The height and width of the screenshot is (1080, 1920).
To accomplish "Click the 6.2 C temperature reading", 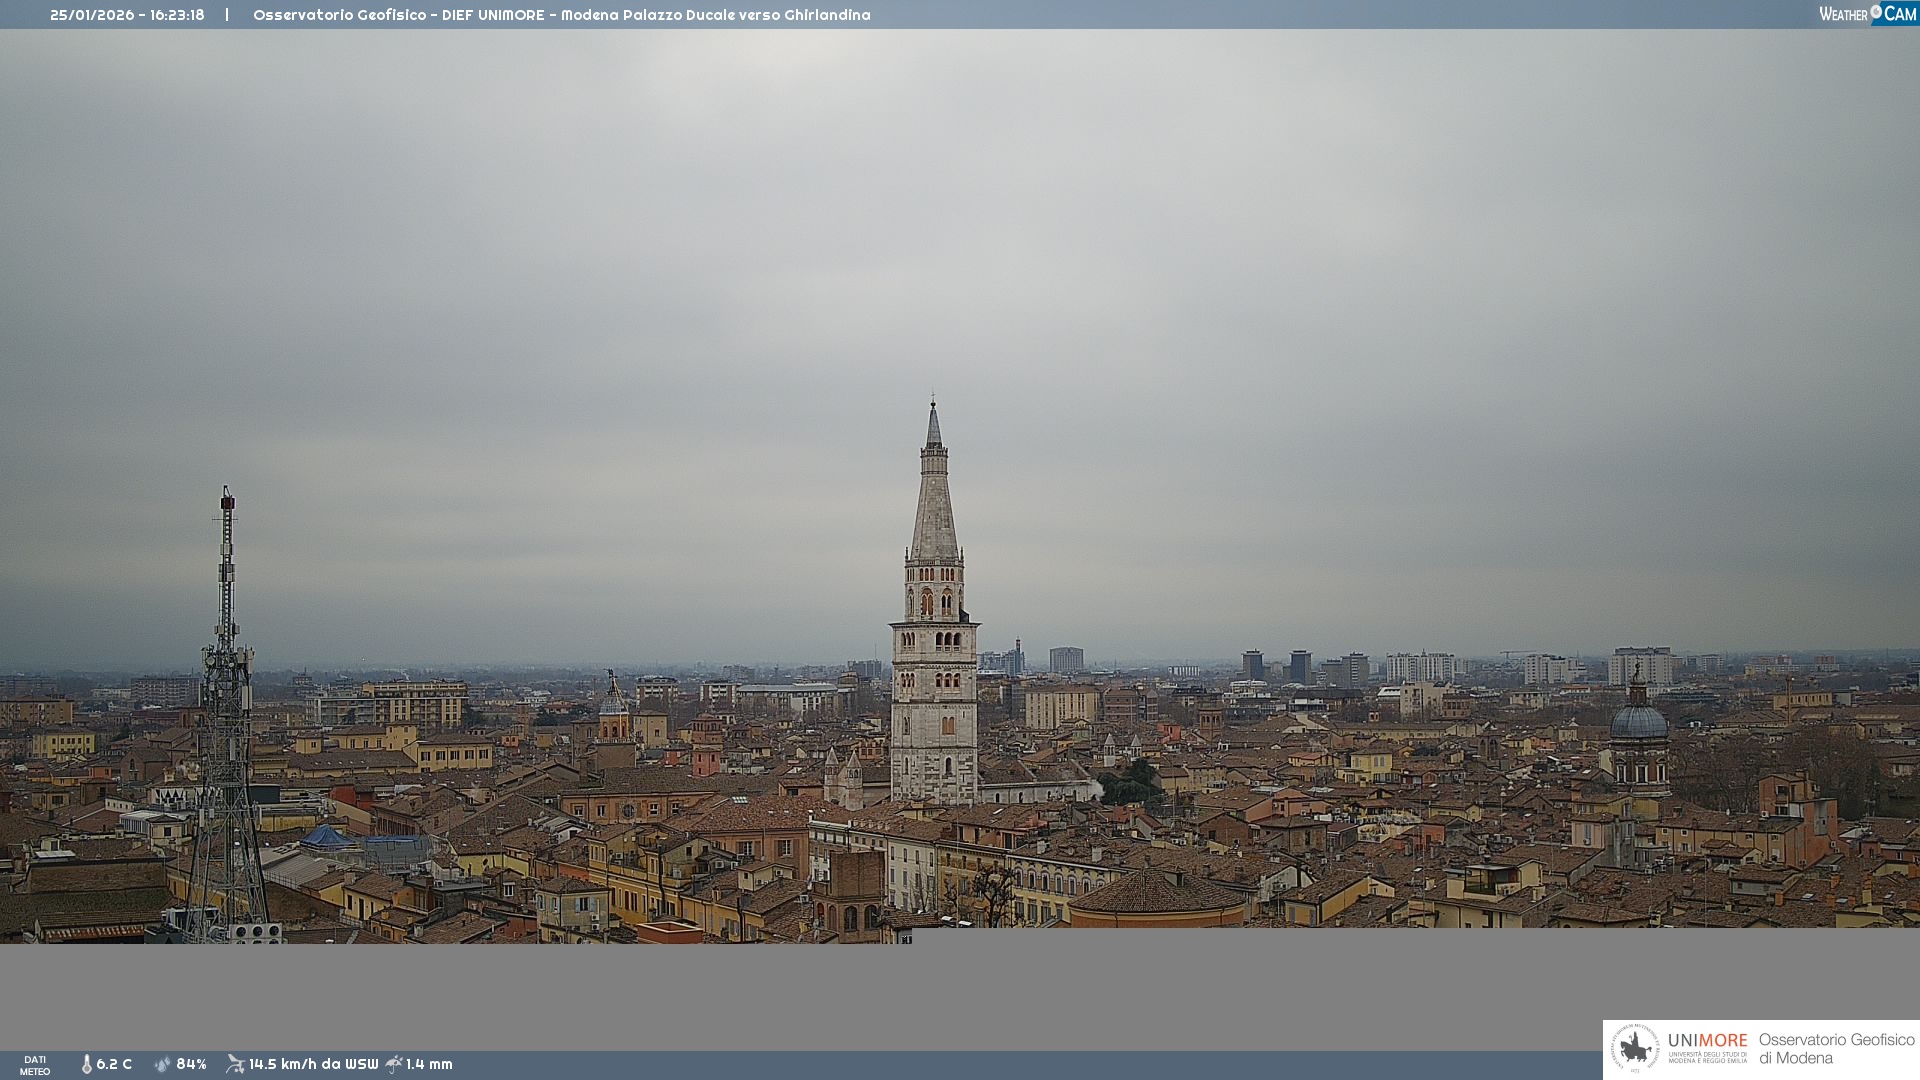I will point(114,1064).
